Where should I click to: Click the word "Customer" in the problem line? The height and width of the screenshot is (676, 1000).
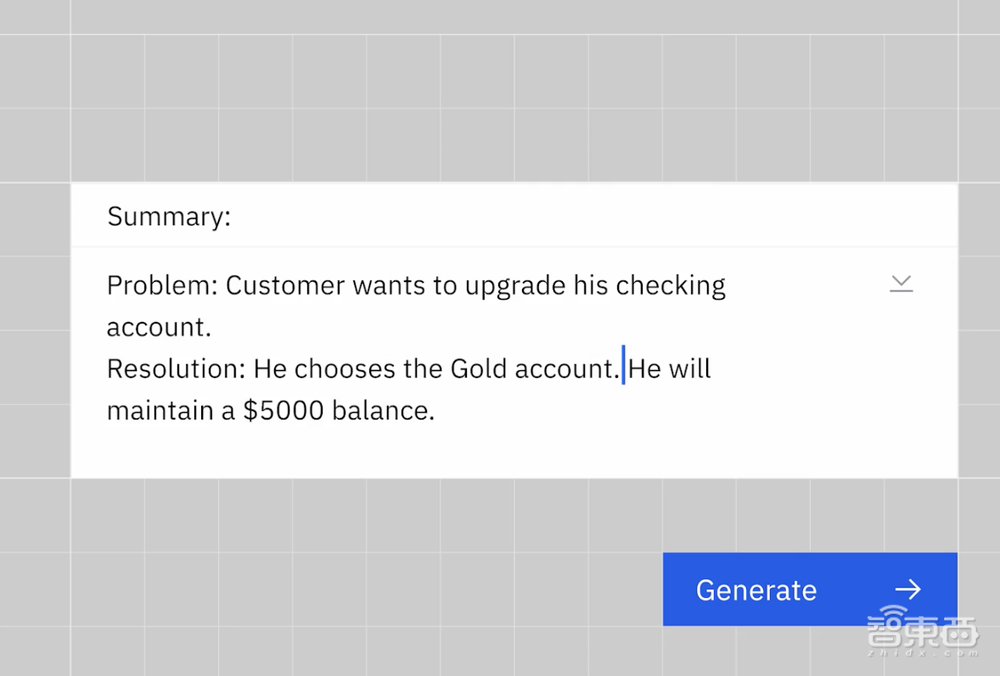[286, 286]
